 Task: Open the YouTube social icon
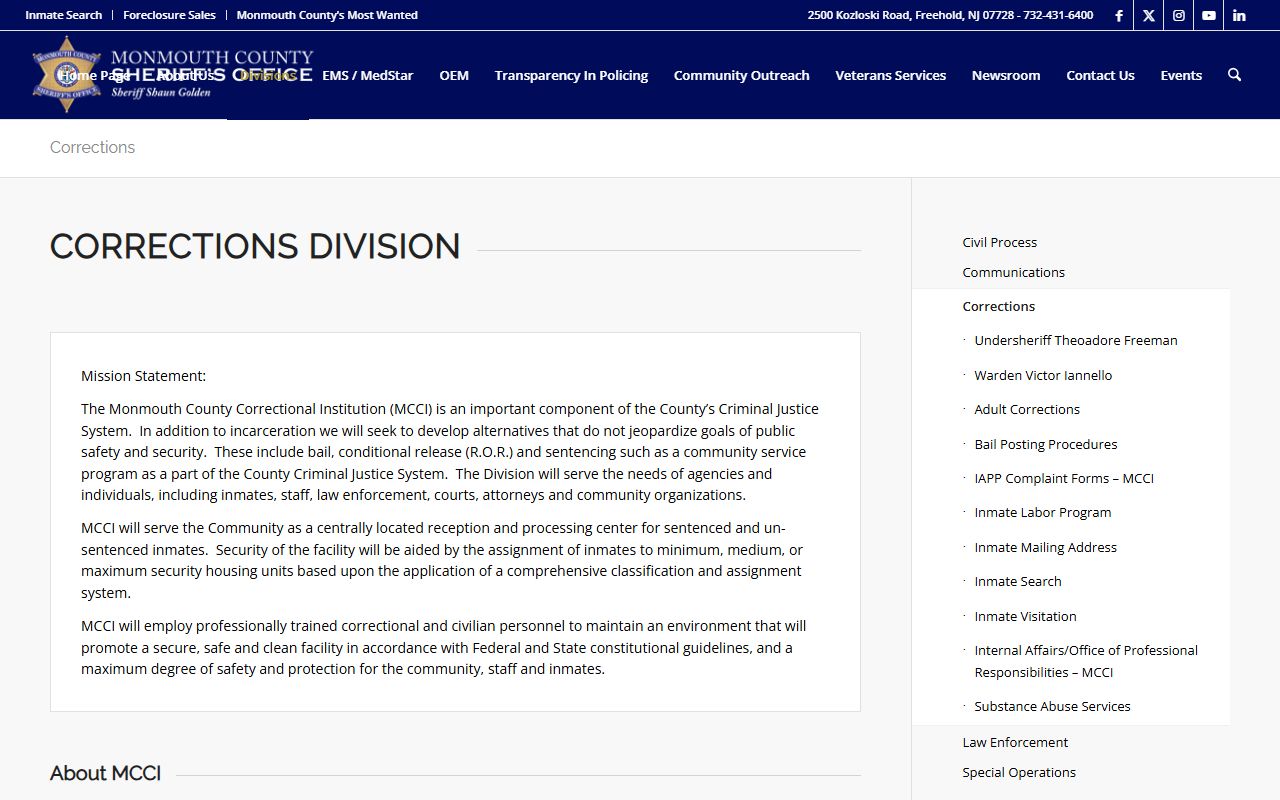coord(1209,15)
